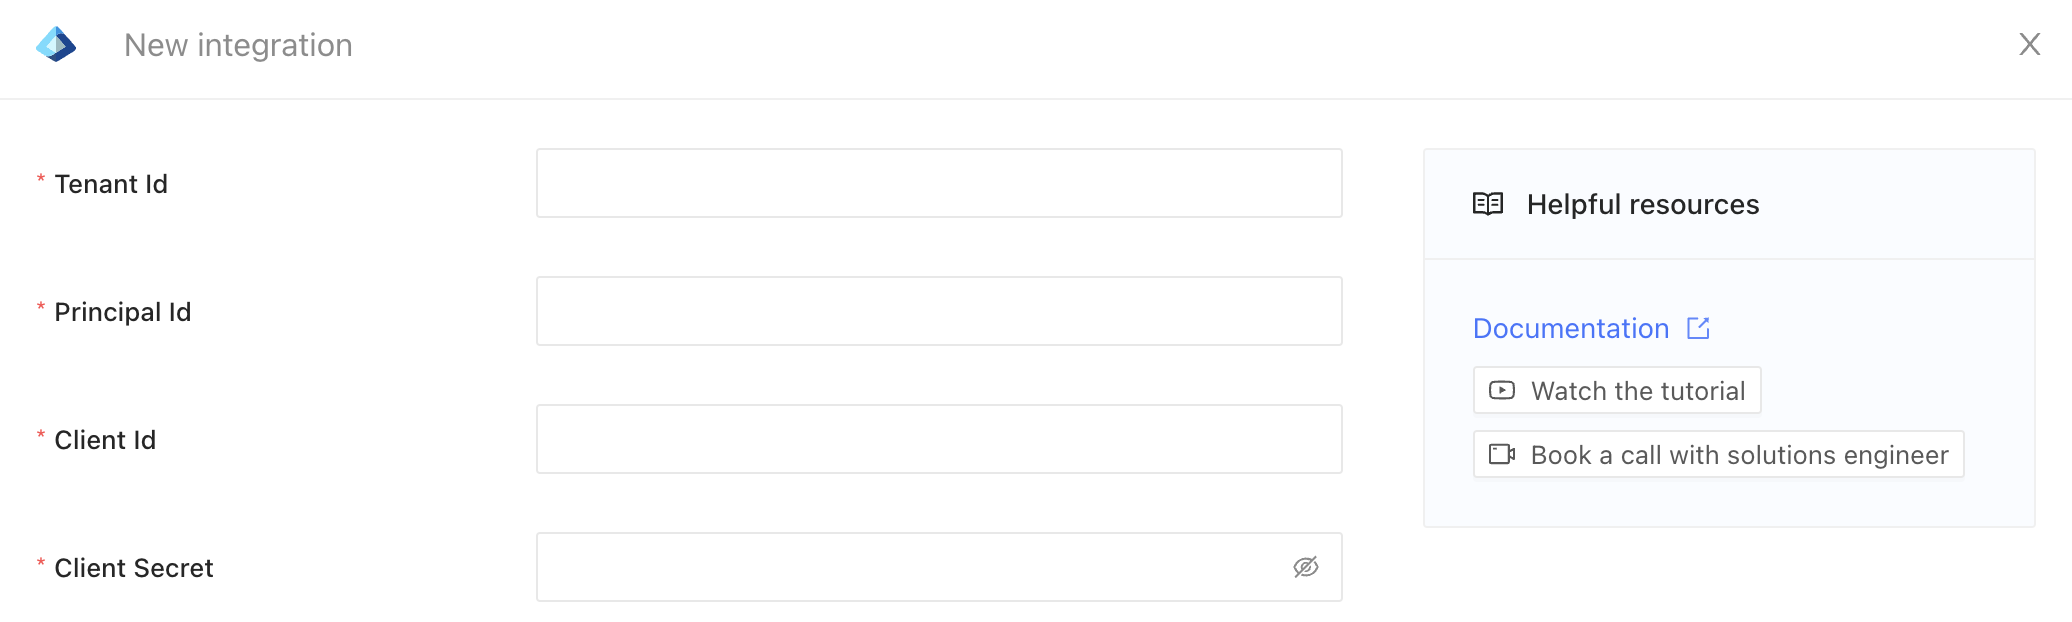2072x622 pixels.
Task: Click the play icon in tutorial button
Action: coord(1502,390)
